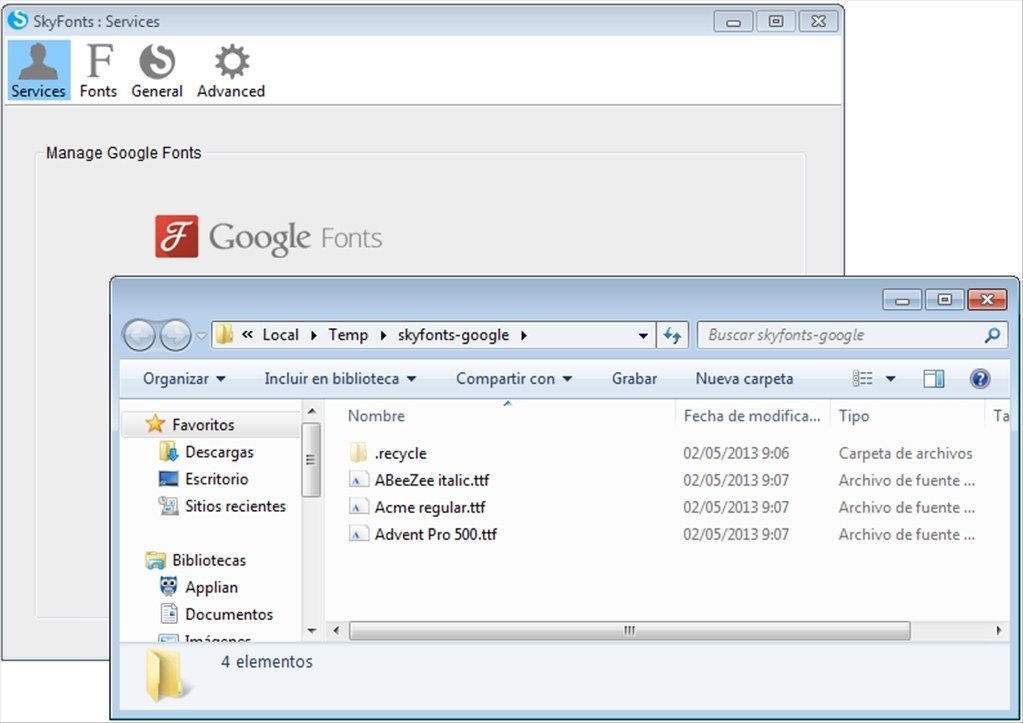1023x723 pixels.
Task: Open the view options dropdown arrow
Action: tap(891, 378)
